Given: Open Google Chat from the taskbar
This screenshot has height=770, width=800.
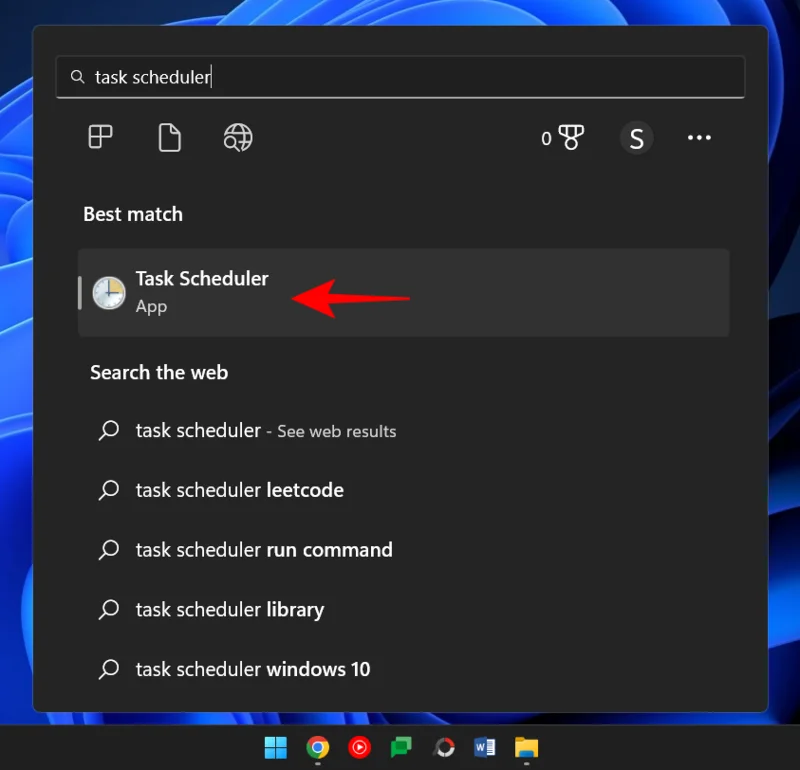Looking at the screenshot, I should click(x=402, y=748).
